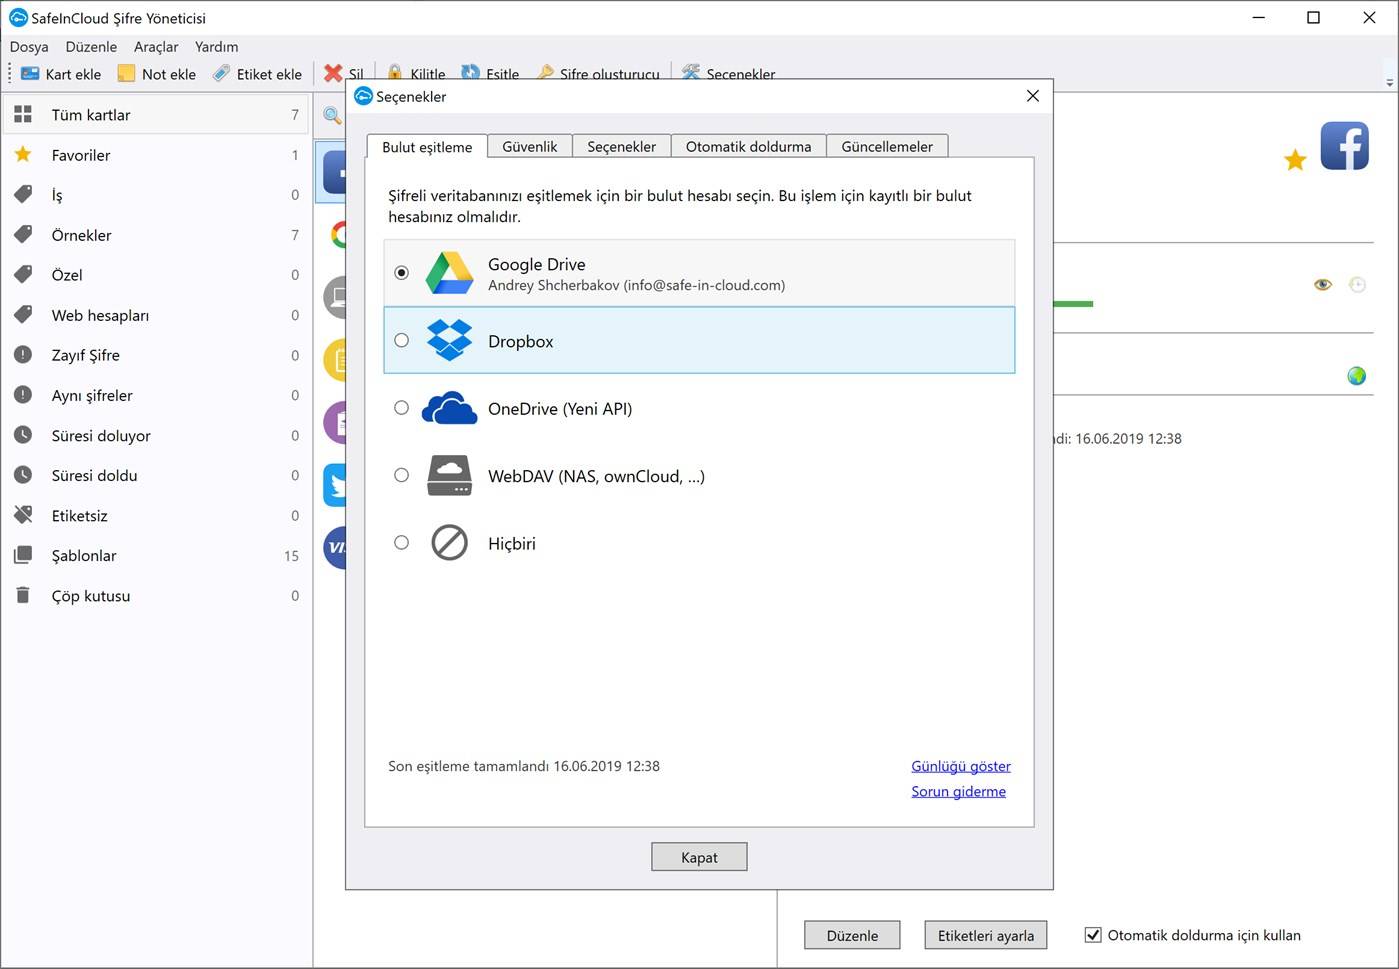This screenshot has height=969, width=1399.
Task: Click the OneDrive cloud icon
Action: pos(449,408)
